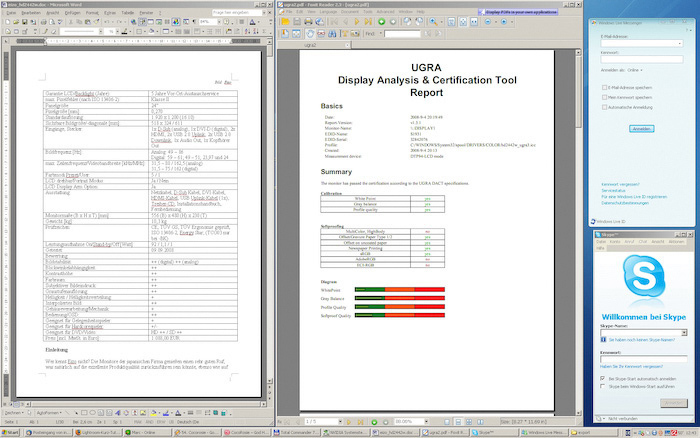Enable Automatische Anmeldung in Messenger

pos(604,107)
